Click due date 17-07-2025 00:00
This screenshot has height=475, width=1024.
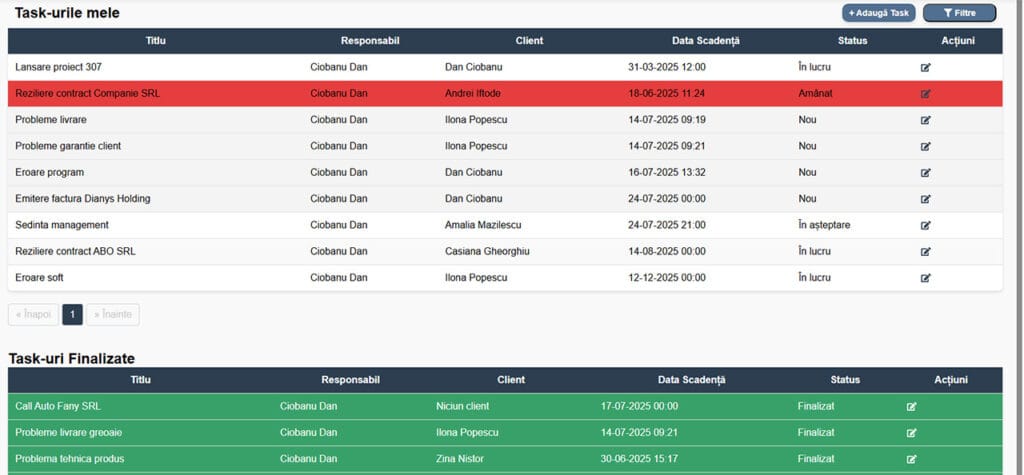[x=639, y=406]
